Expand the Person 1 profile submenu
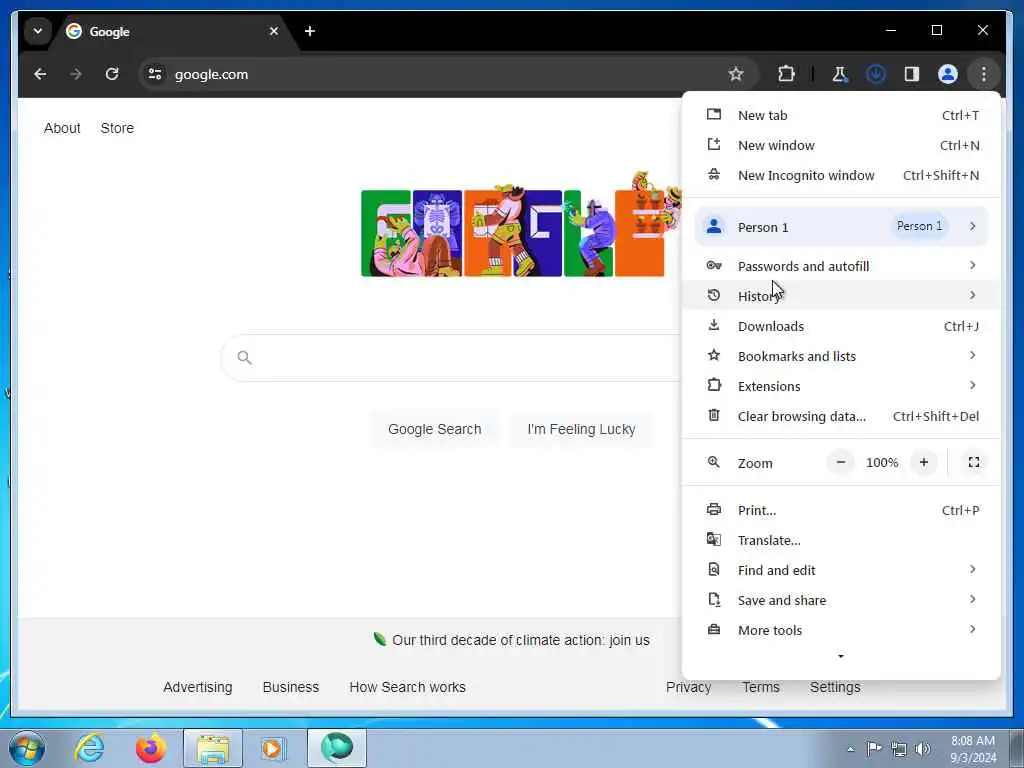The height and width of the screenshot is (768, 1024). click(841, 227)
